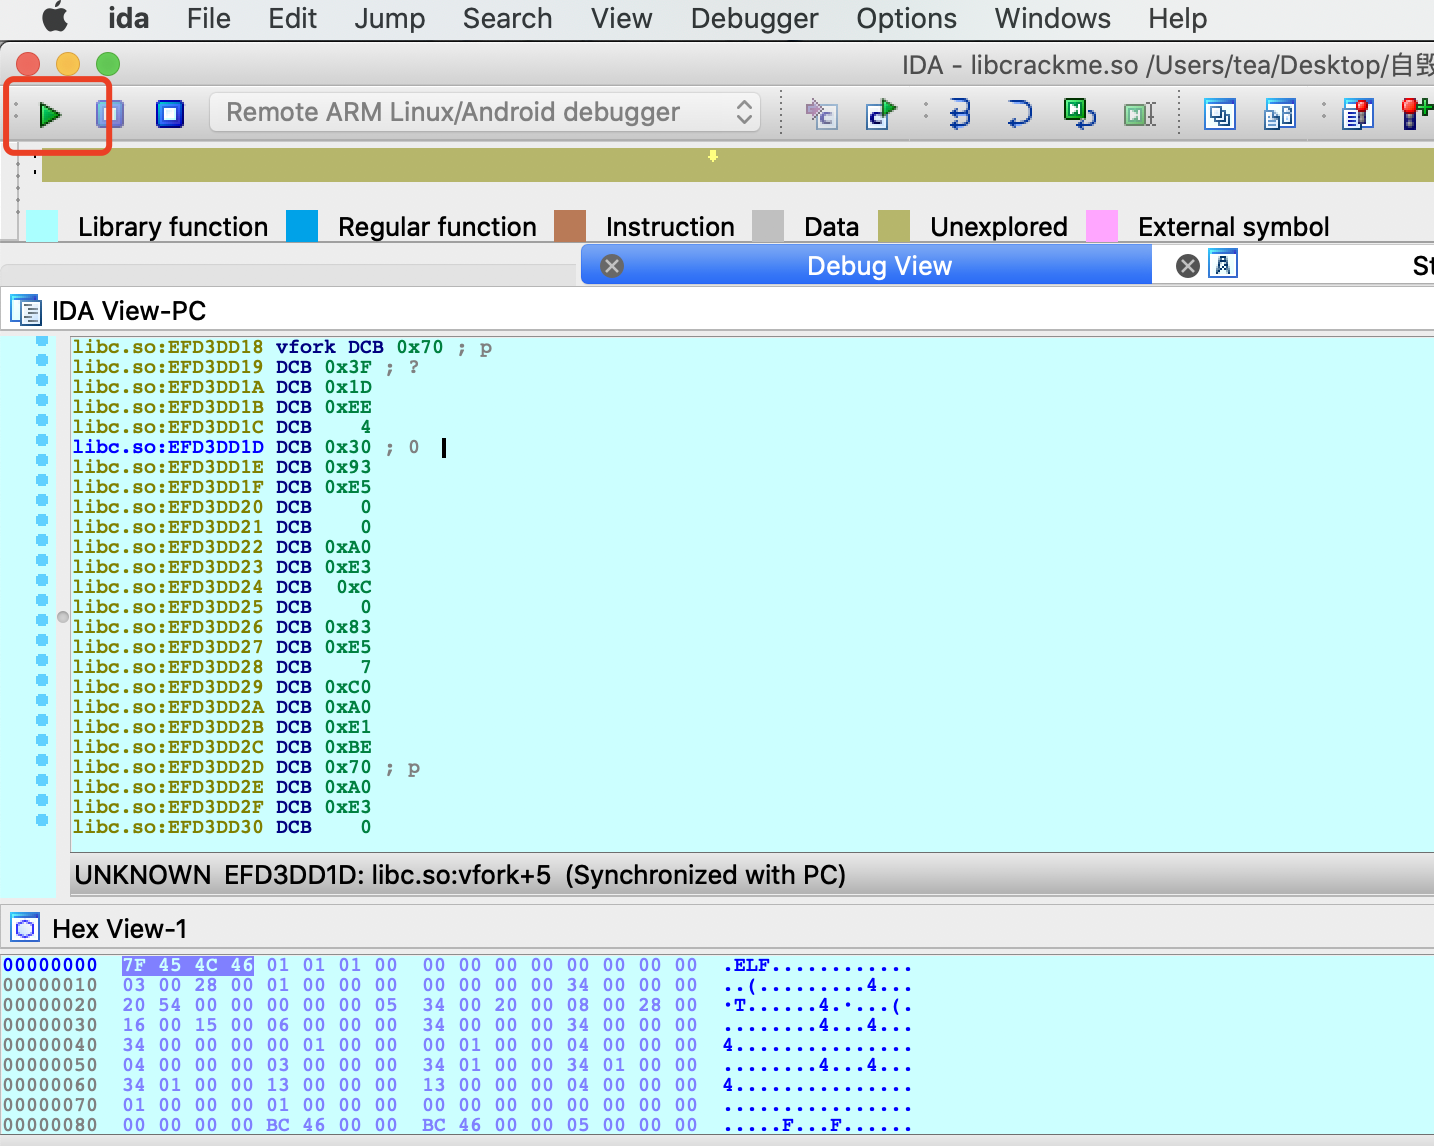The width and height of the screenshot is (1434, 1146).
Task: Click hex row address 00000080
Action: [x=50, y=1125]
